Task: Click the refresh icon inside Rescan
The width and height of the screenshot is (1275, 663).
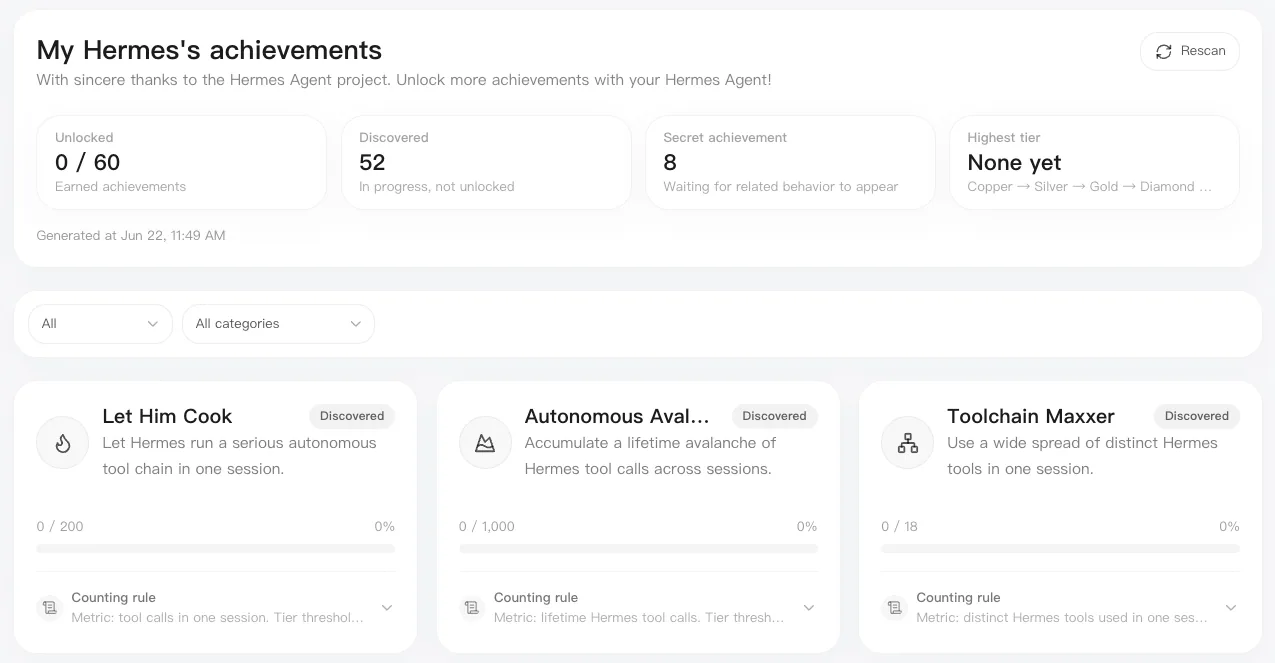Action: pos(1163,51)
